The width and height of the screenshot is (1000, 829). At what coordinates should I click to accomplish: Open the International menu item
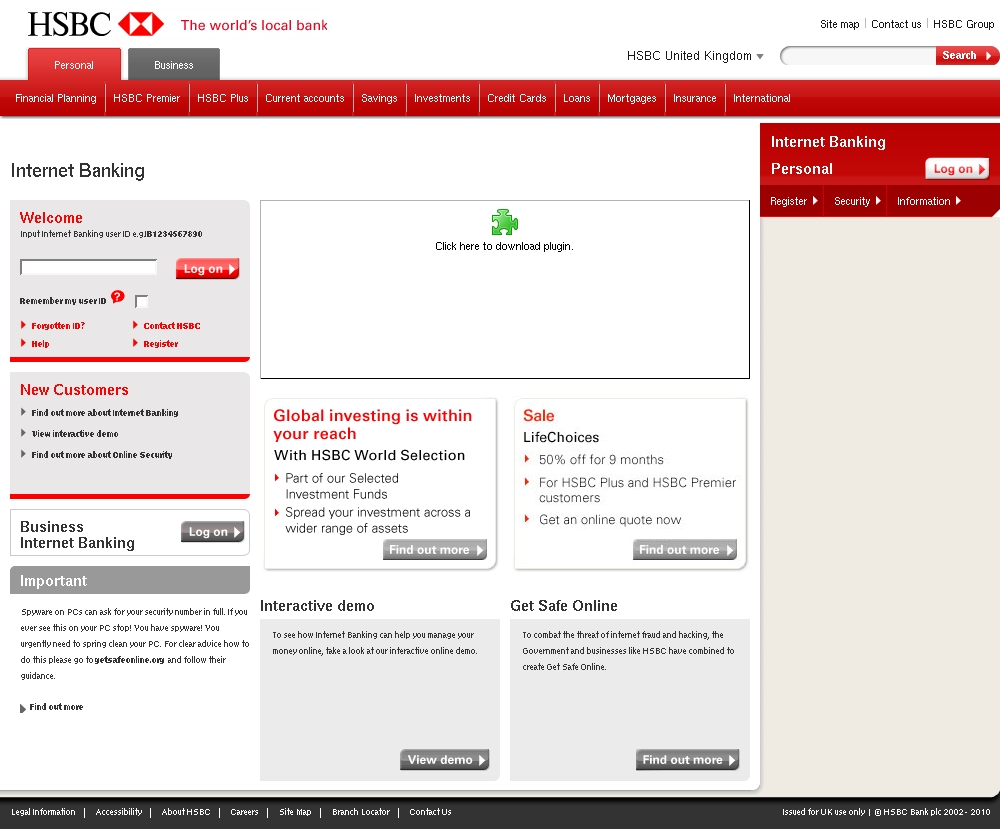click(x=761, y=98)
